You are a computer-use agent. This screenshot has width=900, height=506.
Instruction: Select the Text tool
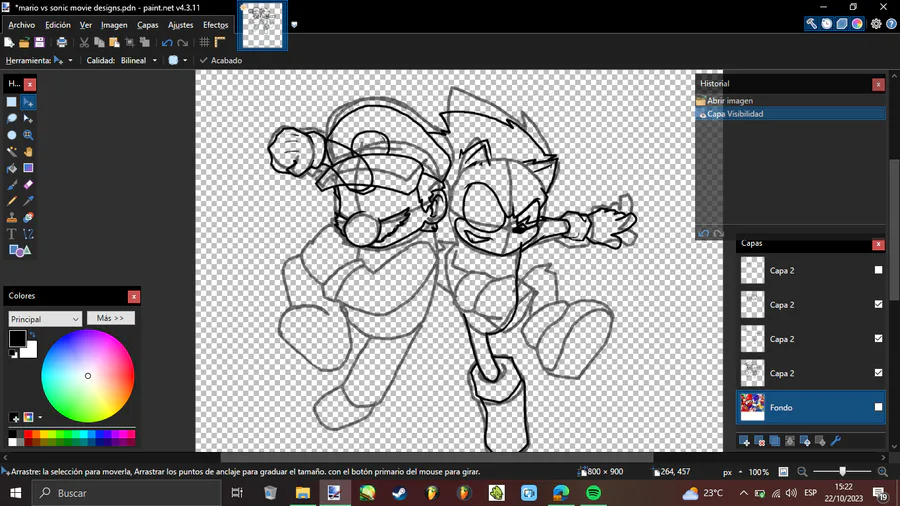click(11, 234)
